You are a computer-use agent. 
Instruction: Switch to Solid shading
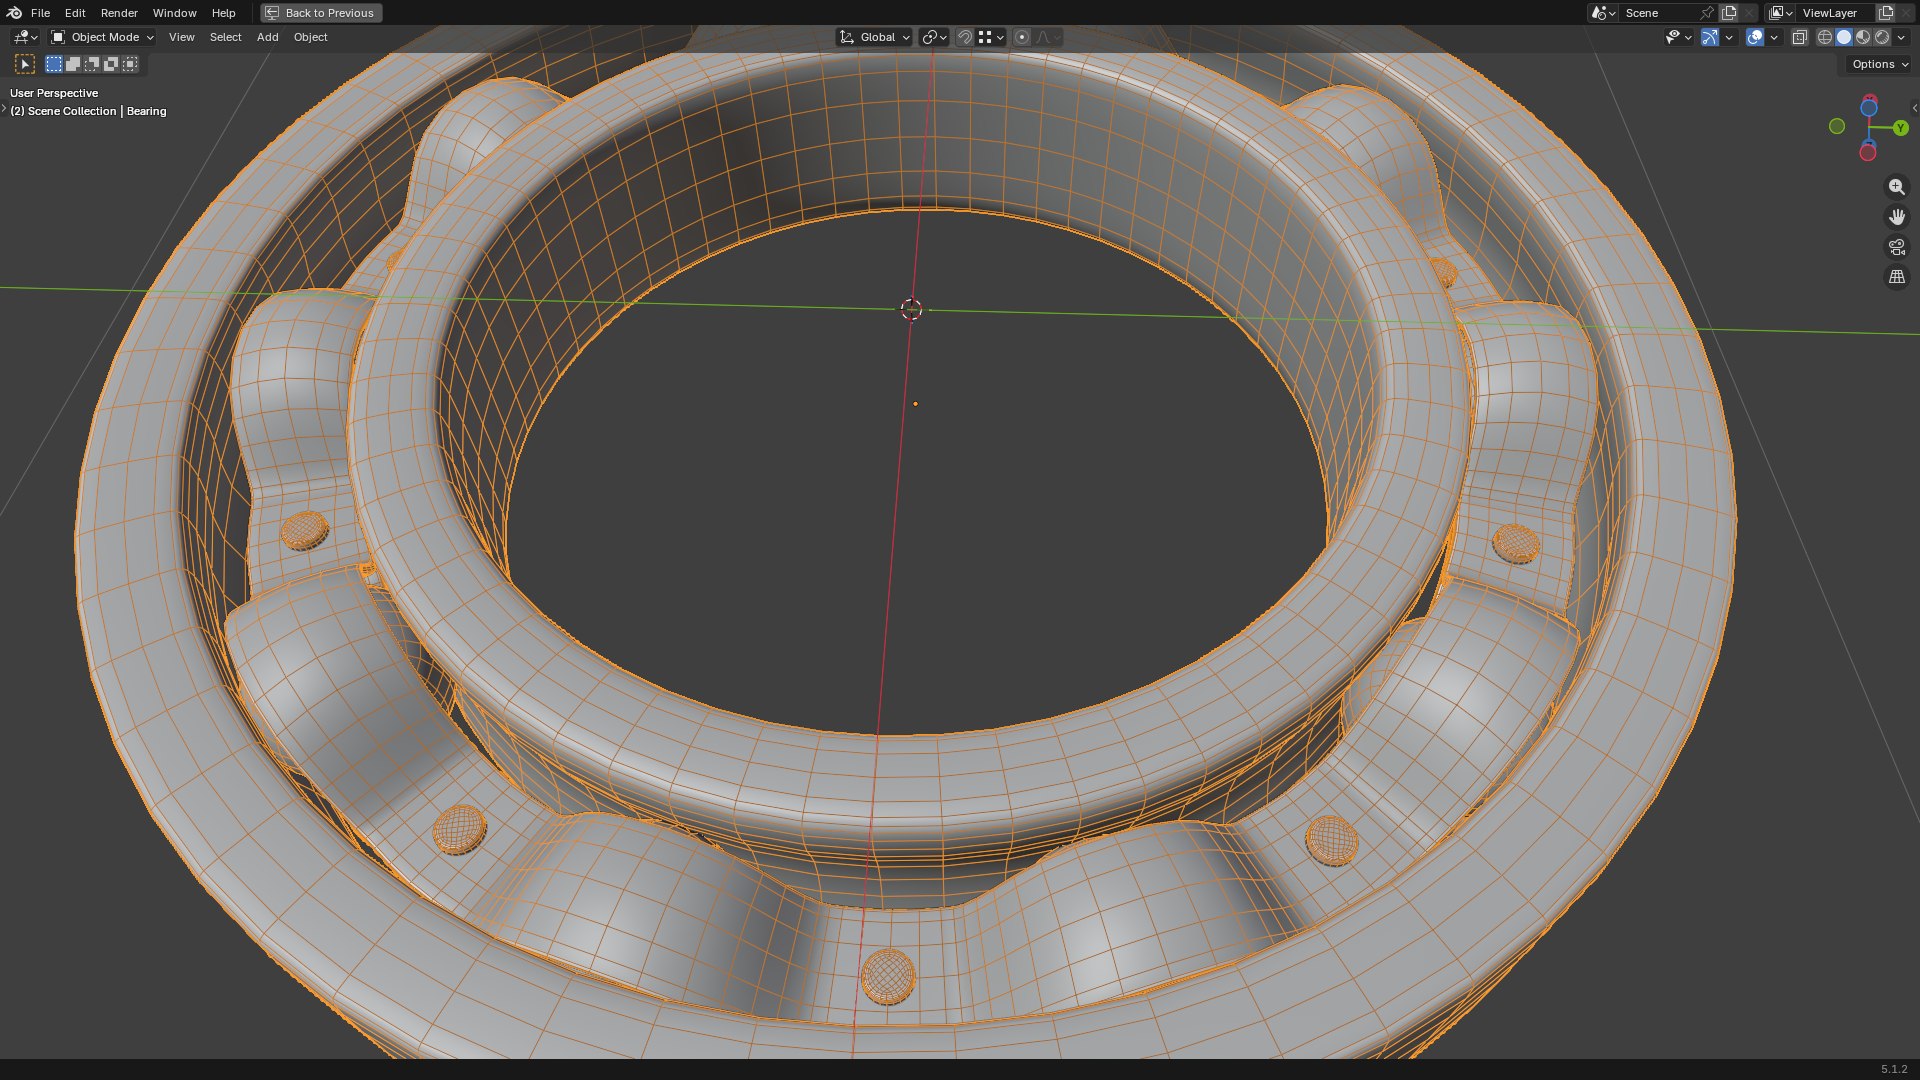click(x=1844, y=37)
